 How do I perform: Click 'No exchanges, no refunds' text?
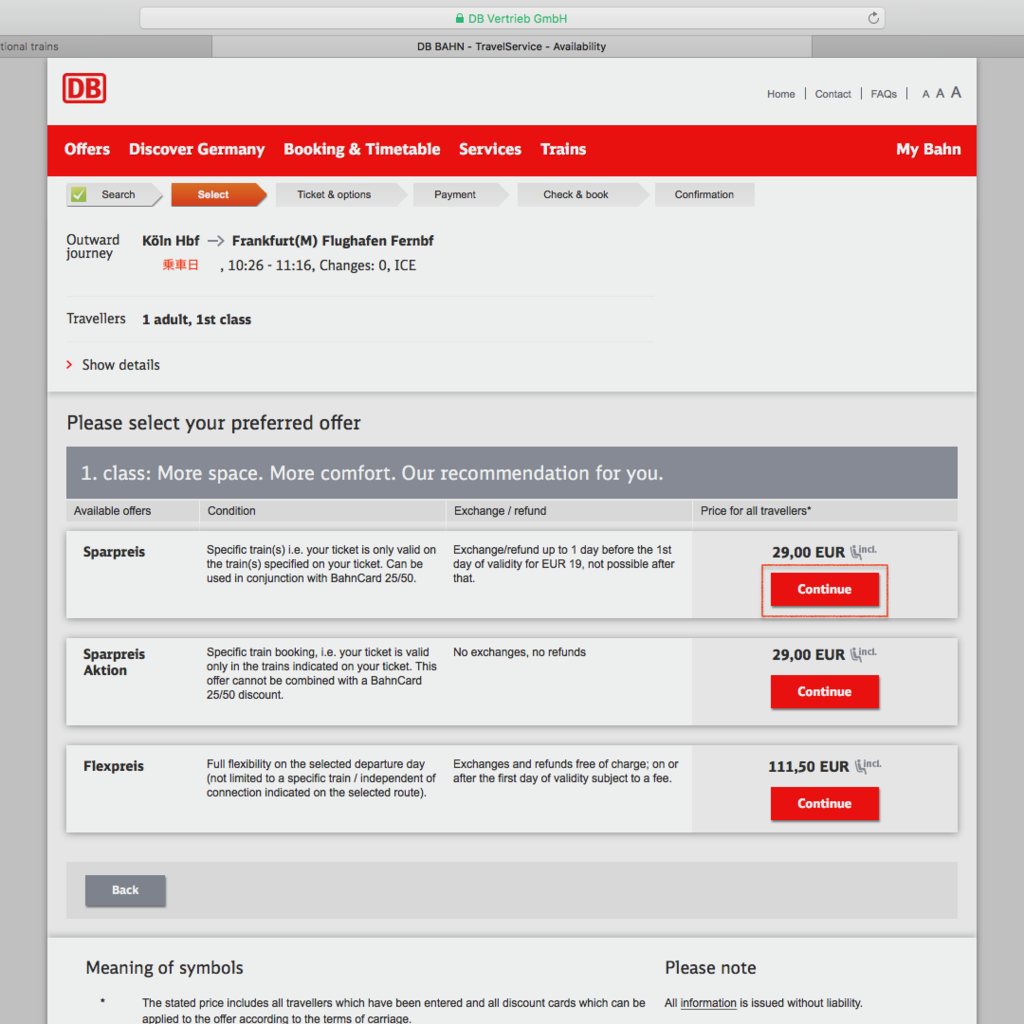click(519, 652)
